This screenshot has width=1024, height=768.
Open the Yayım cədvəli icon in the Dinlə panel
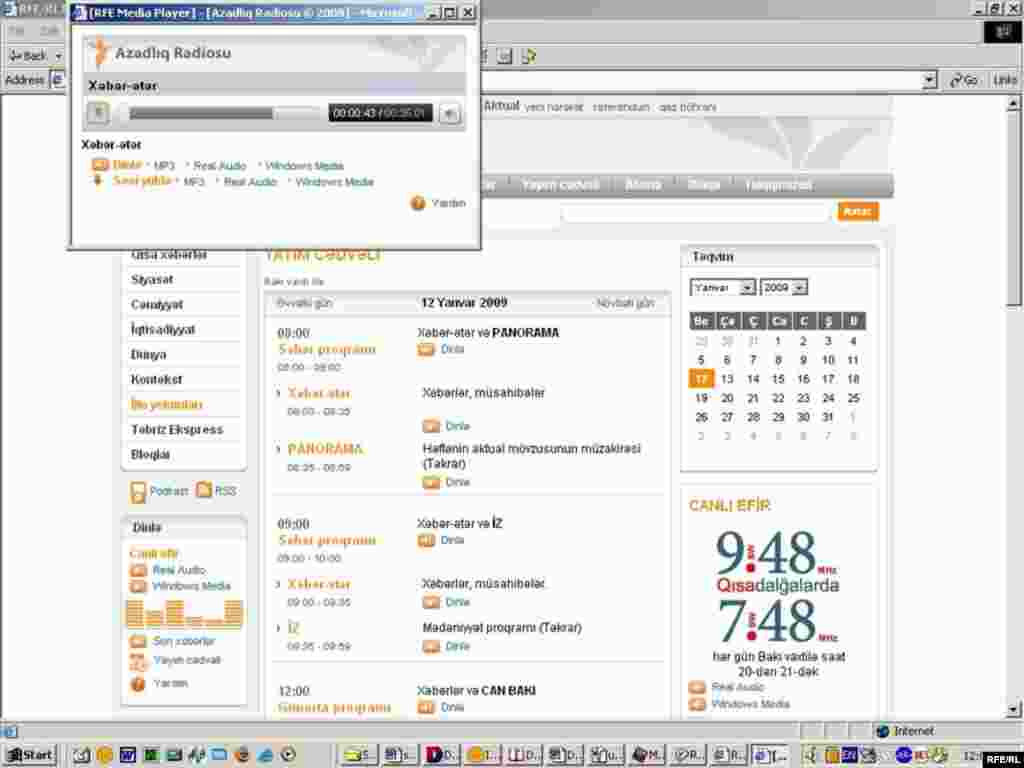[138, 661]
